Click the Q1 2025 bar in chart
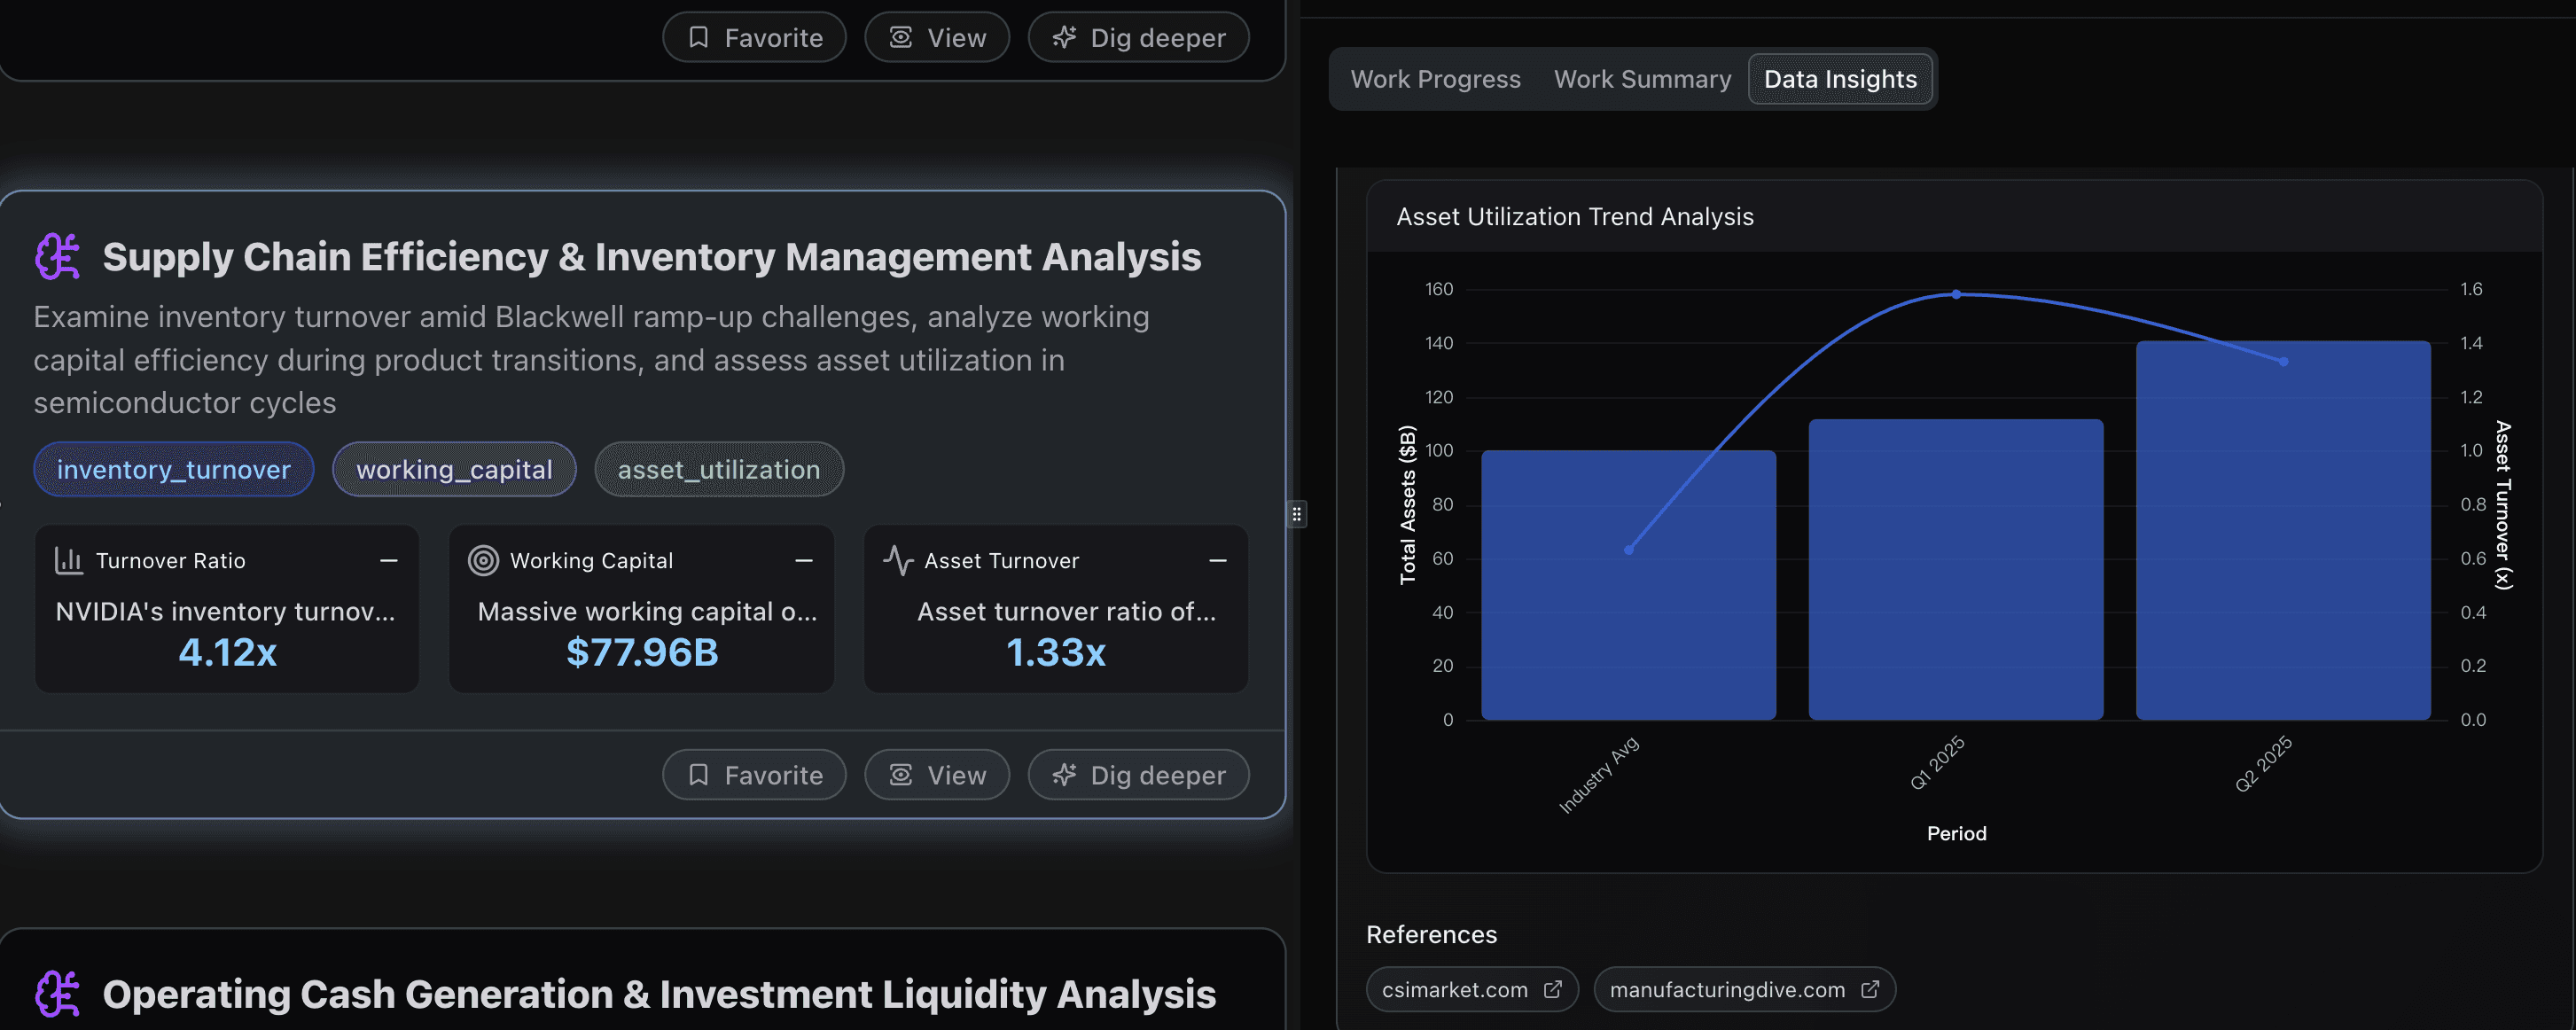The width and height of the screenshot is (2576, 1030). click(1955, 569)
